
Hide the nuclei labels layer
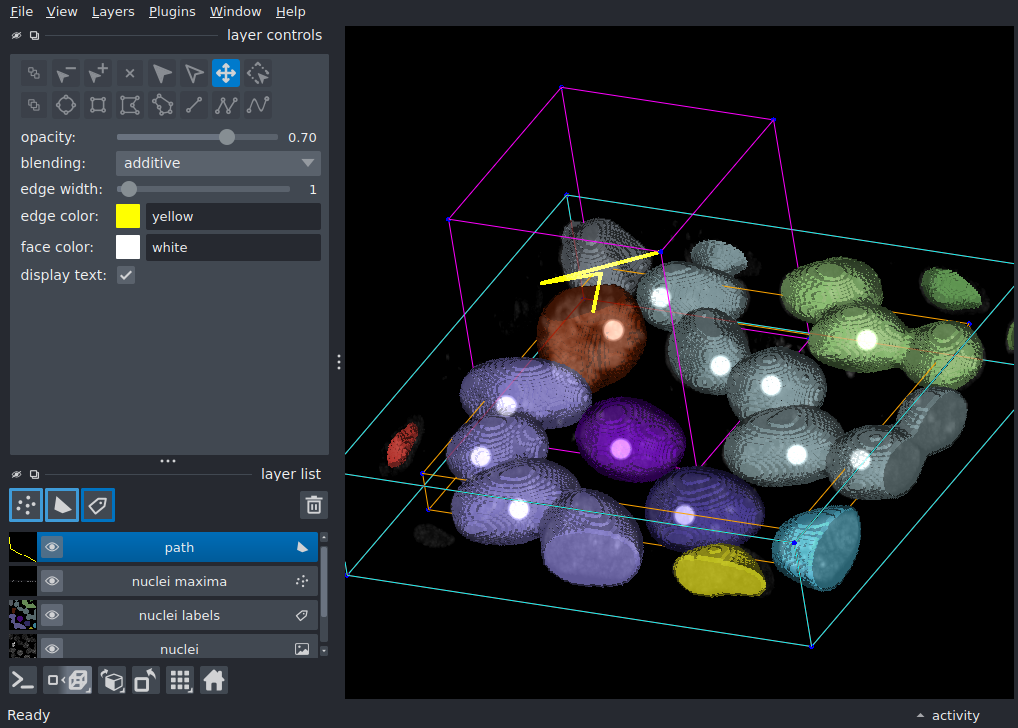pyautogui.click(x=52, y=614)
